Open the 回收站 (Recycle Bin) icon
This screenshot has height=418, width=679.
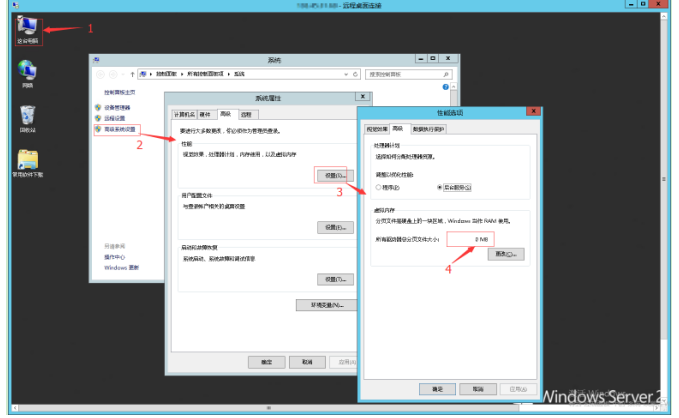point(27,117)
